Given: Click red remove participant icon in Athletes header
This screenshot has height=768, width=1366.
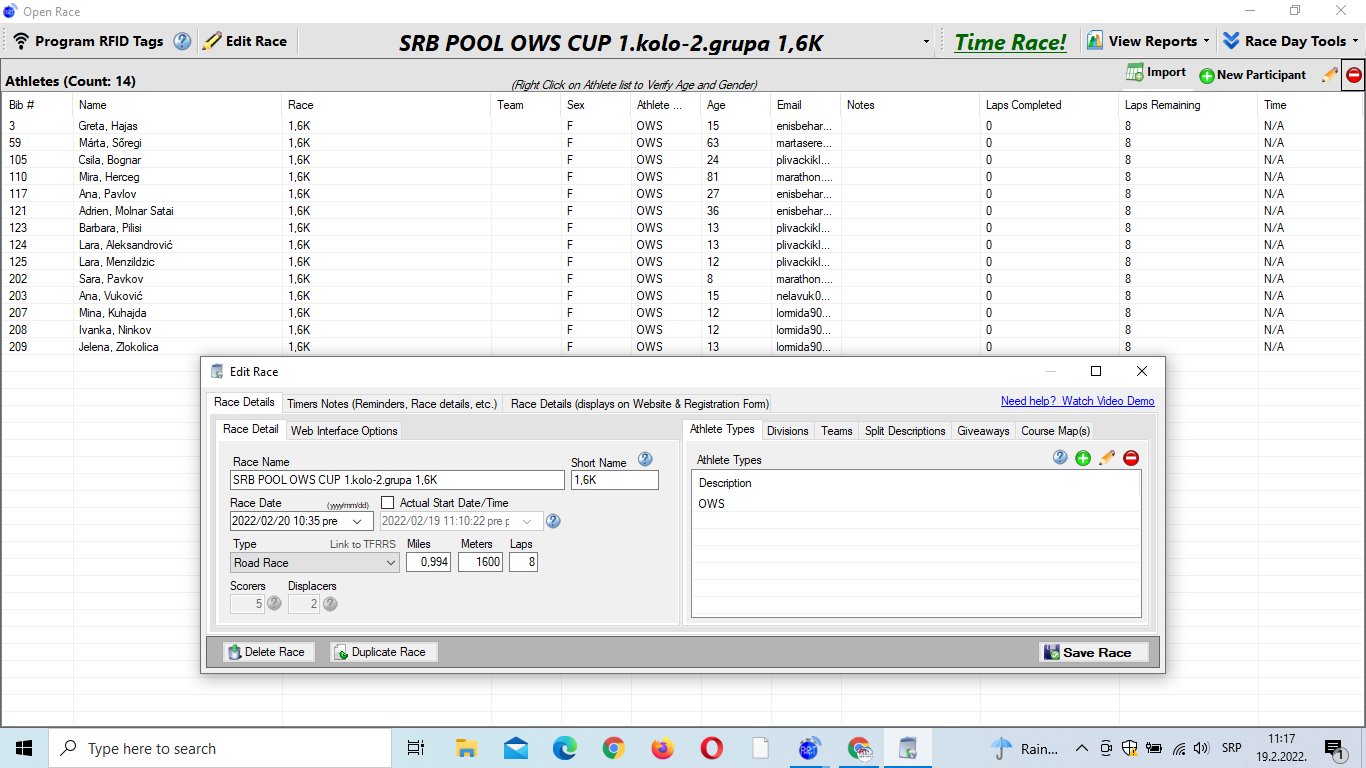Looking at the screenshot, I should point(1354,75).
